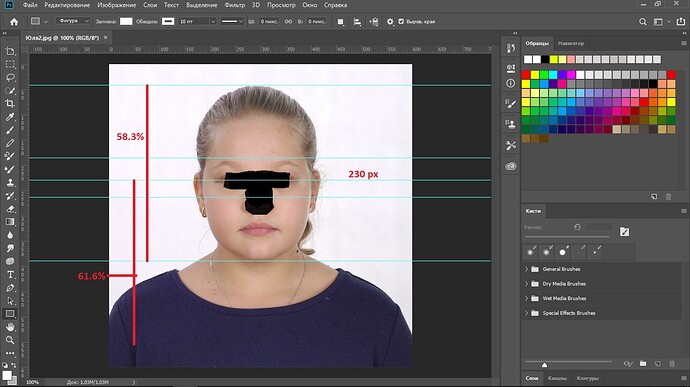The height and width of the screenshot is (387, 690).
Task: Open the Выделение menu
Action: [x=202, y=5]
